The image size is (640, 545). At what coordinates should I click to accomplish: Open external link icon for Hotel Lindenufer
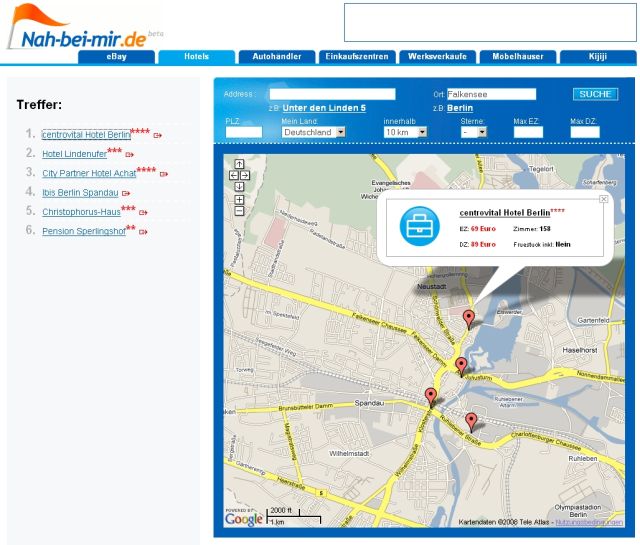(129, 155)
